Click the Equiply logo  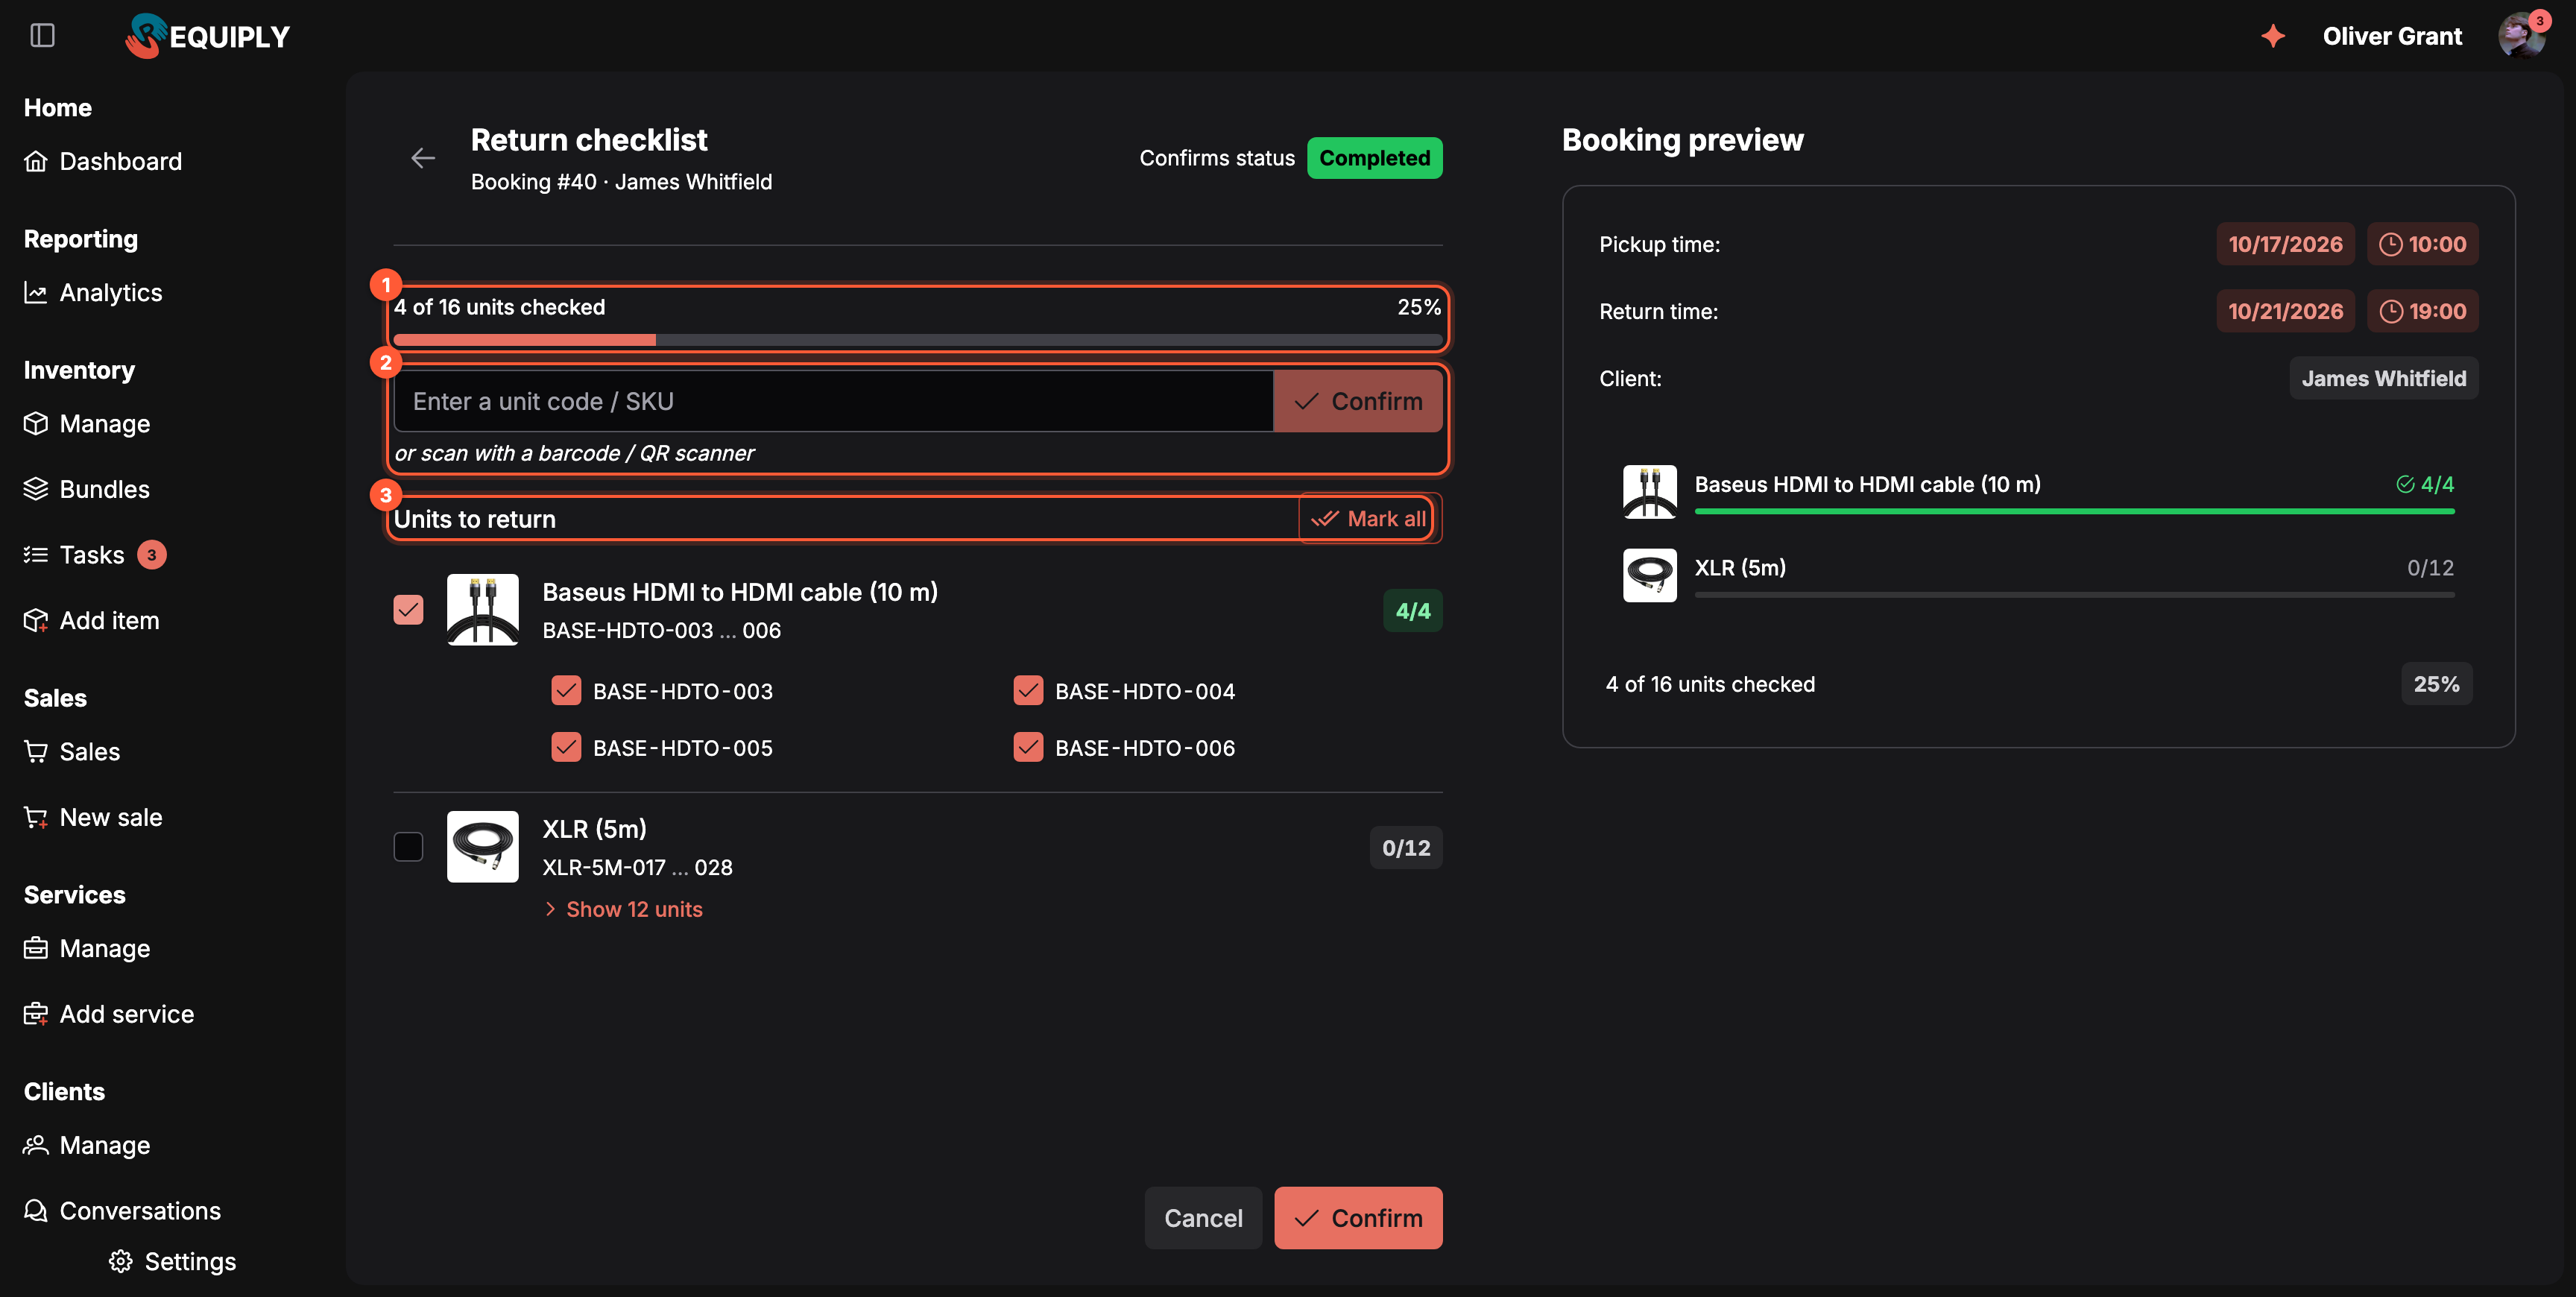(207, 36)
